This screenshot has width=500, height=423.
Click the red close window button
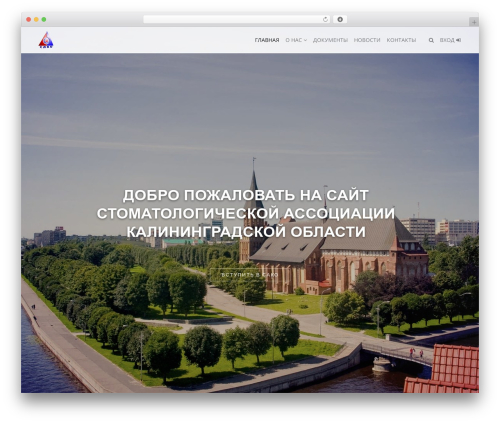coord(29,20)
